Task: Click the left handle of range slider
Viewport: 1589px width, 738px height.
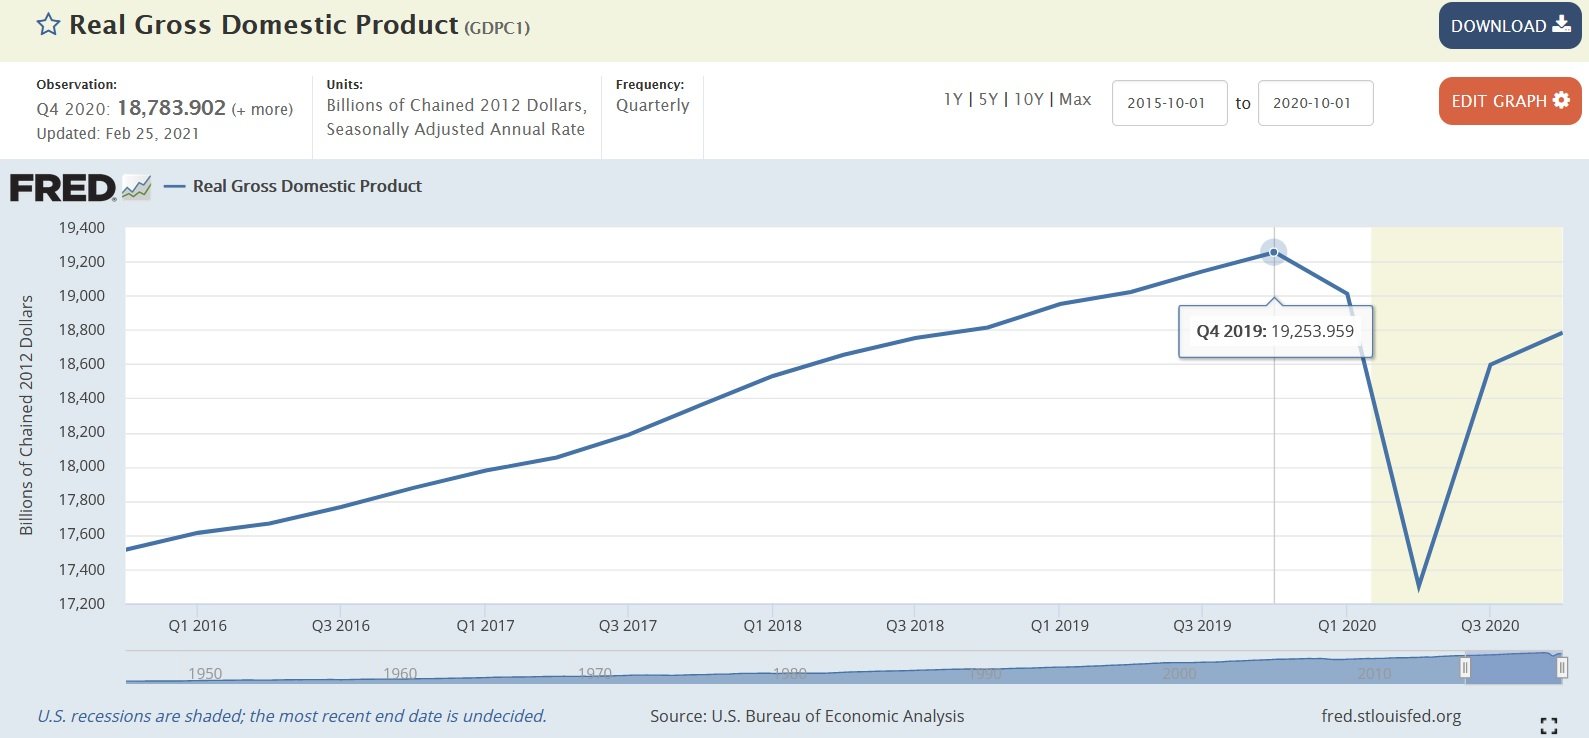Action: click(1465, 668)
